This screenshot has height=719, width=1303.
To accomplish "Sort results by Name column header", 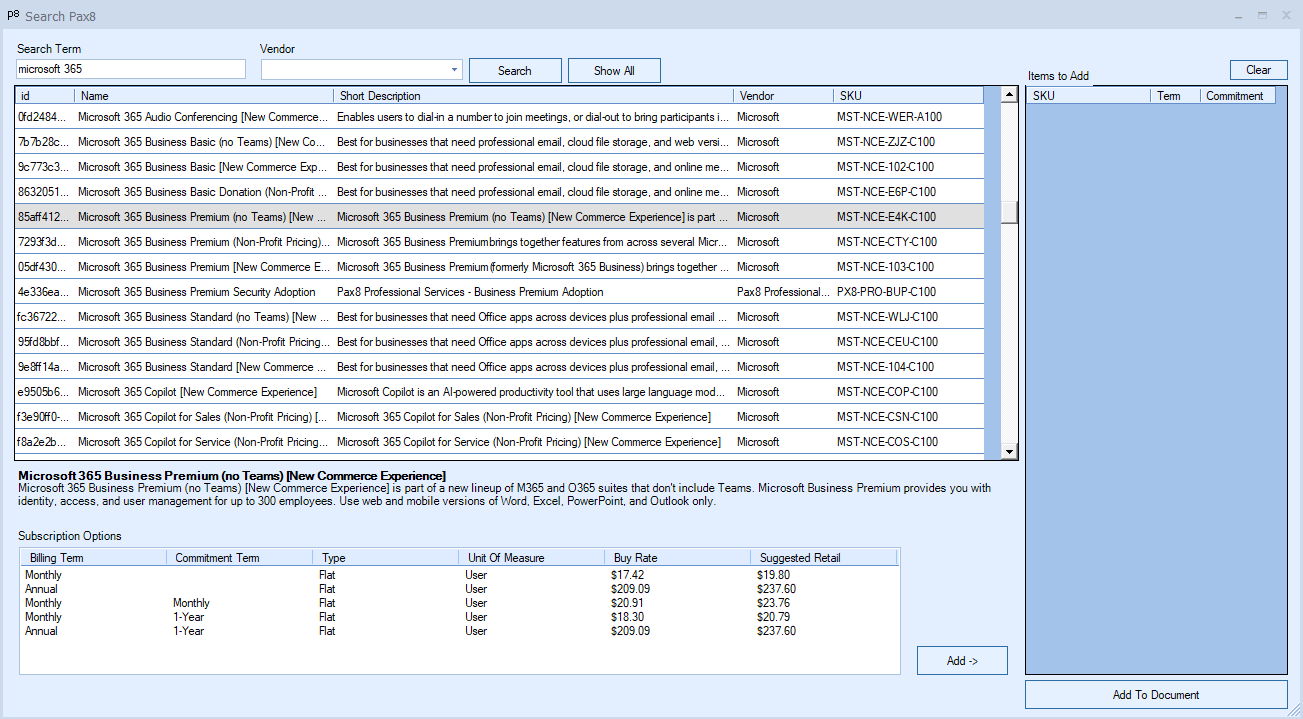I will point(204,96).
